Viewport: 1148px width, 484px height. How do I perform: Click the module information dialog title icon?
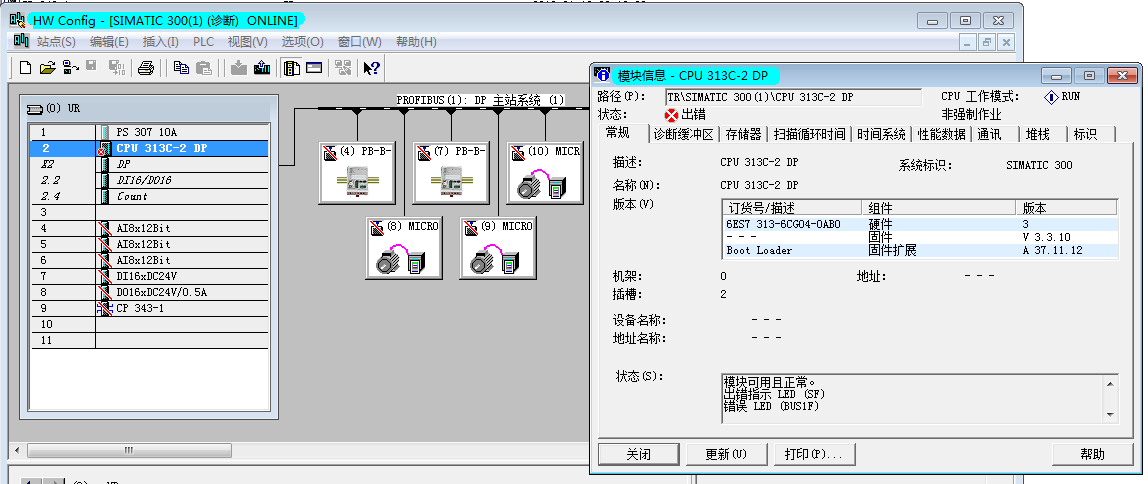point(603,75)
